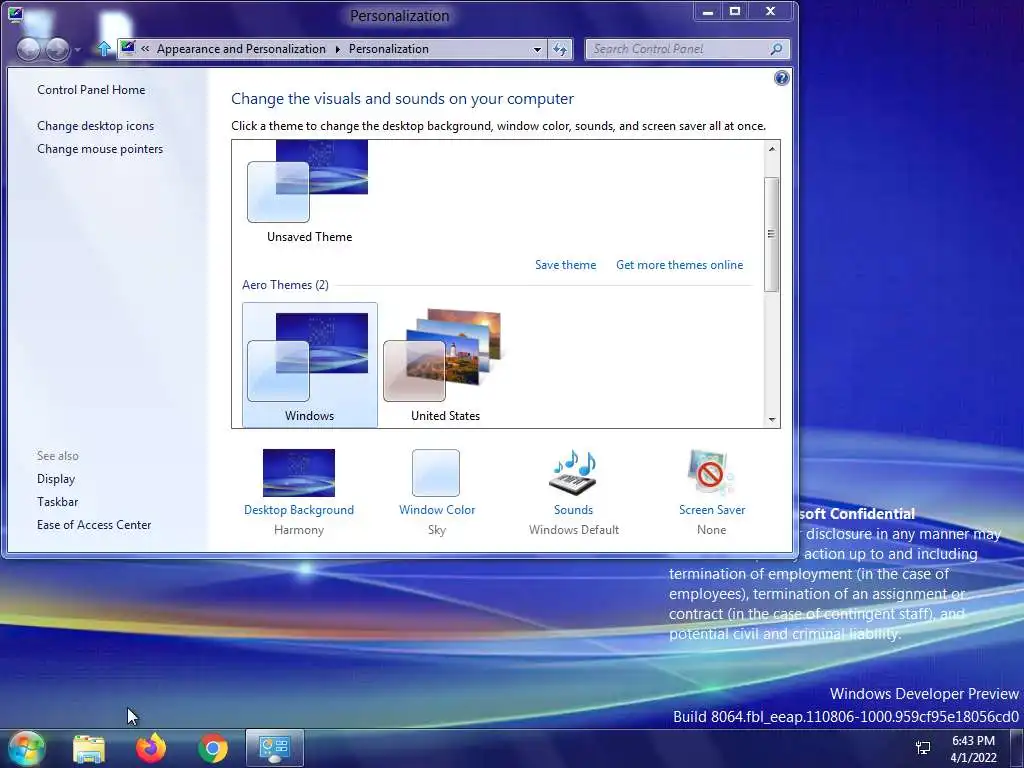Open Ease of Access Center link

point(94,524)
